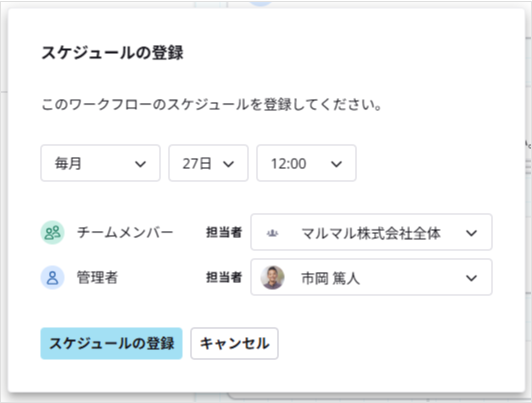Click the green チームメンバー group icon
The height and width of the screenshot is (403, 532).
(x=53, y=233)
